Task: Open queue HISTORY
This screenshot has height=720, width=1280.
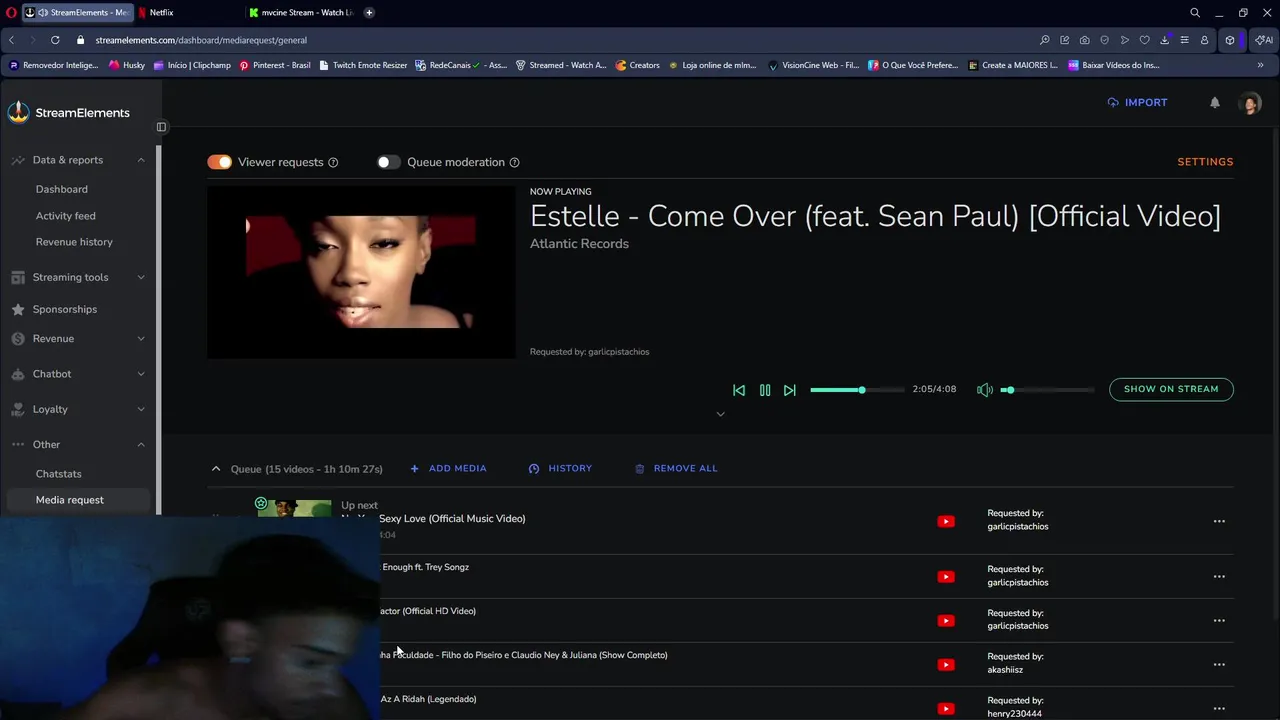Action: (x=560, y=468)
